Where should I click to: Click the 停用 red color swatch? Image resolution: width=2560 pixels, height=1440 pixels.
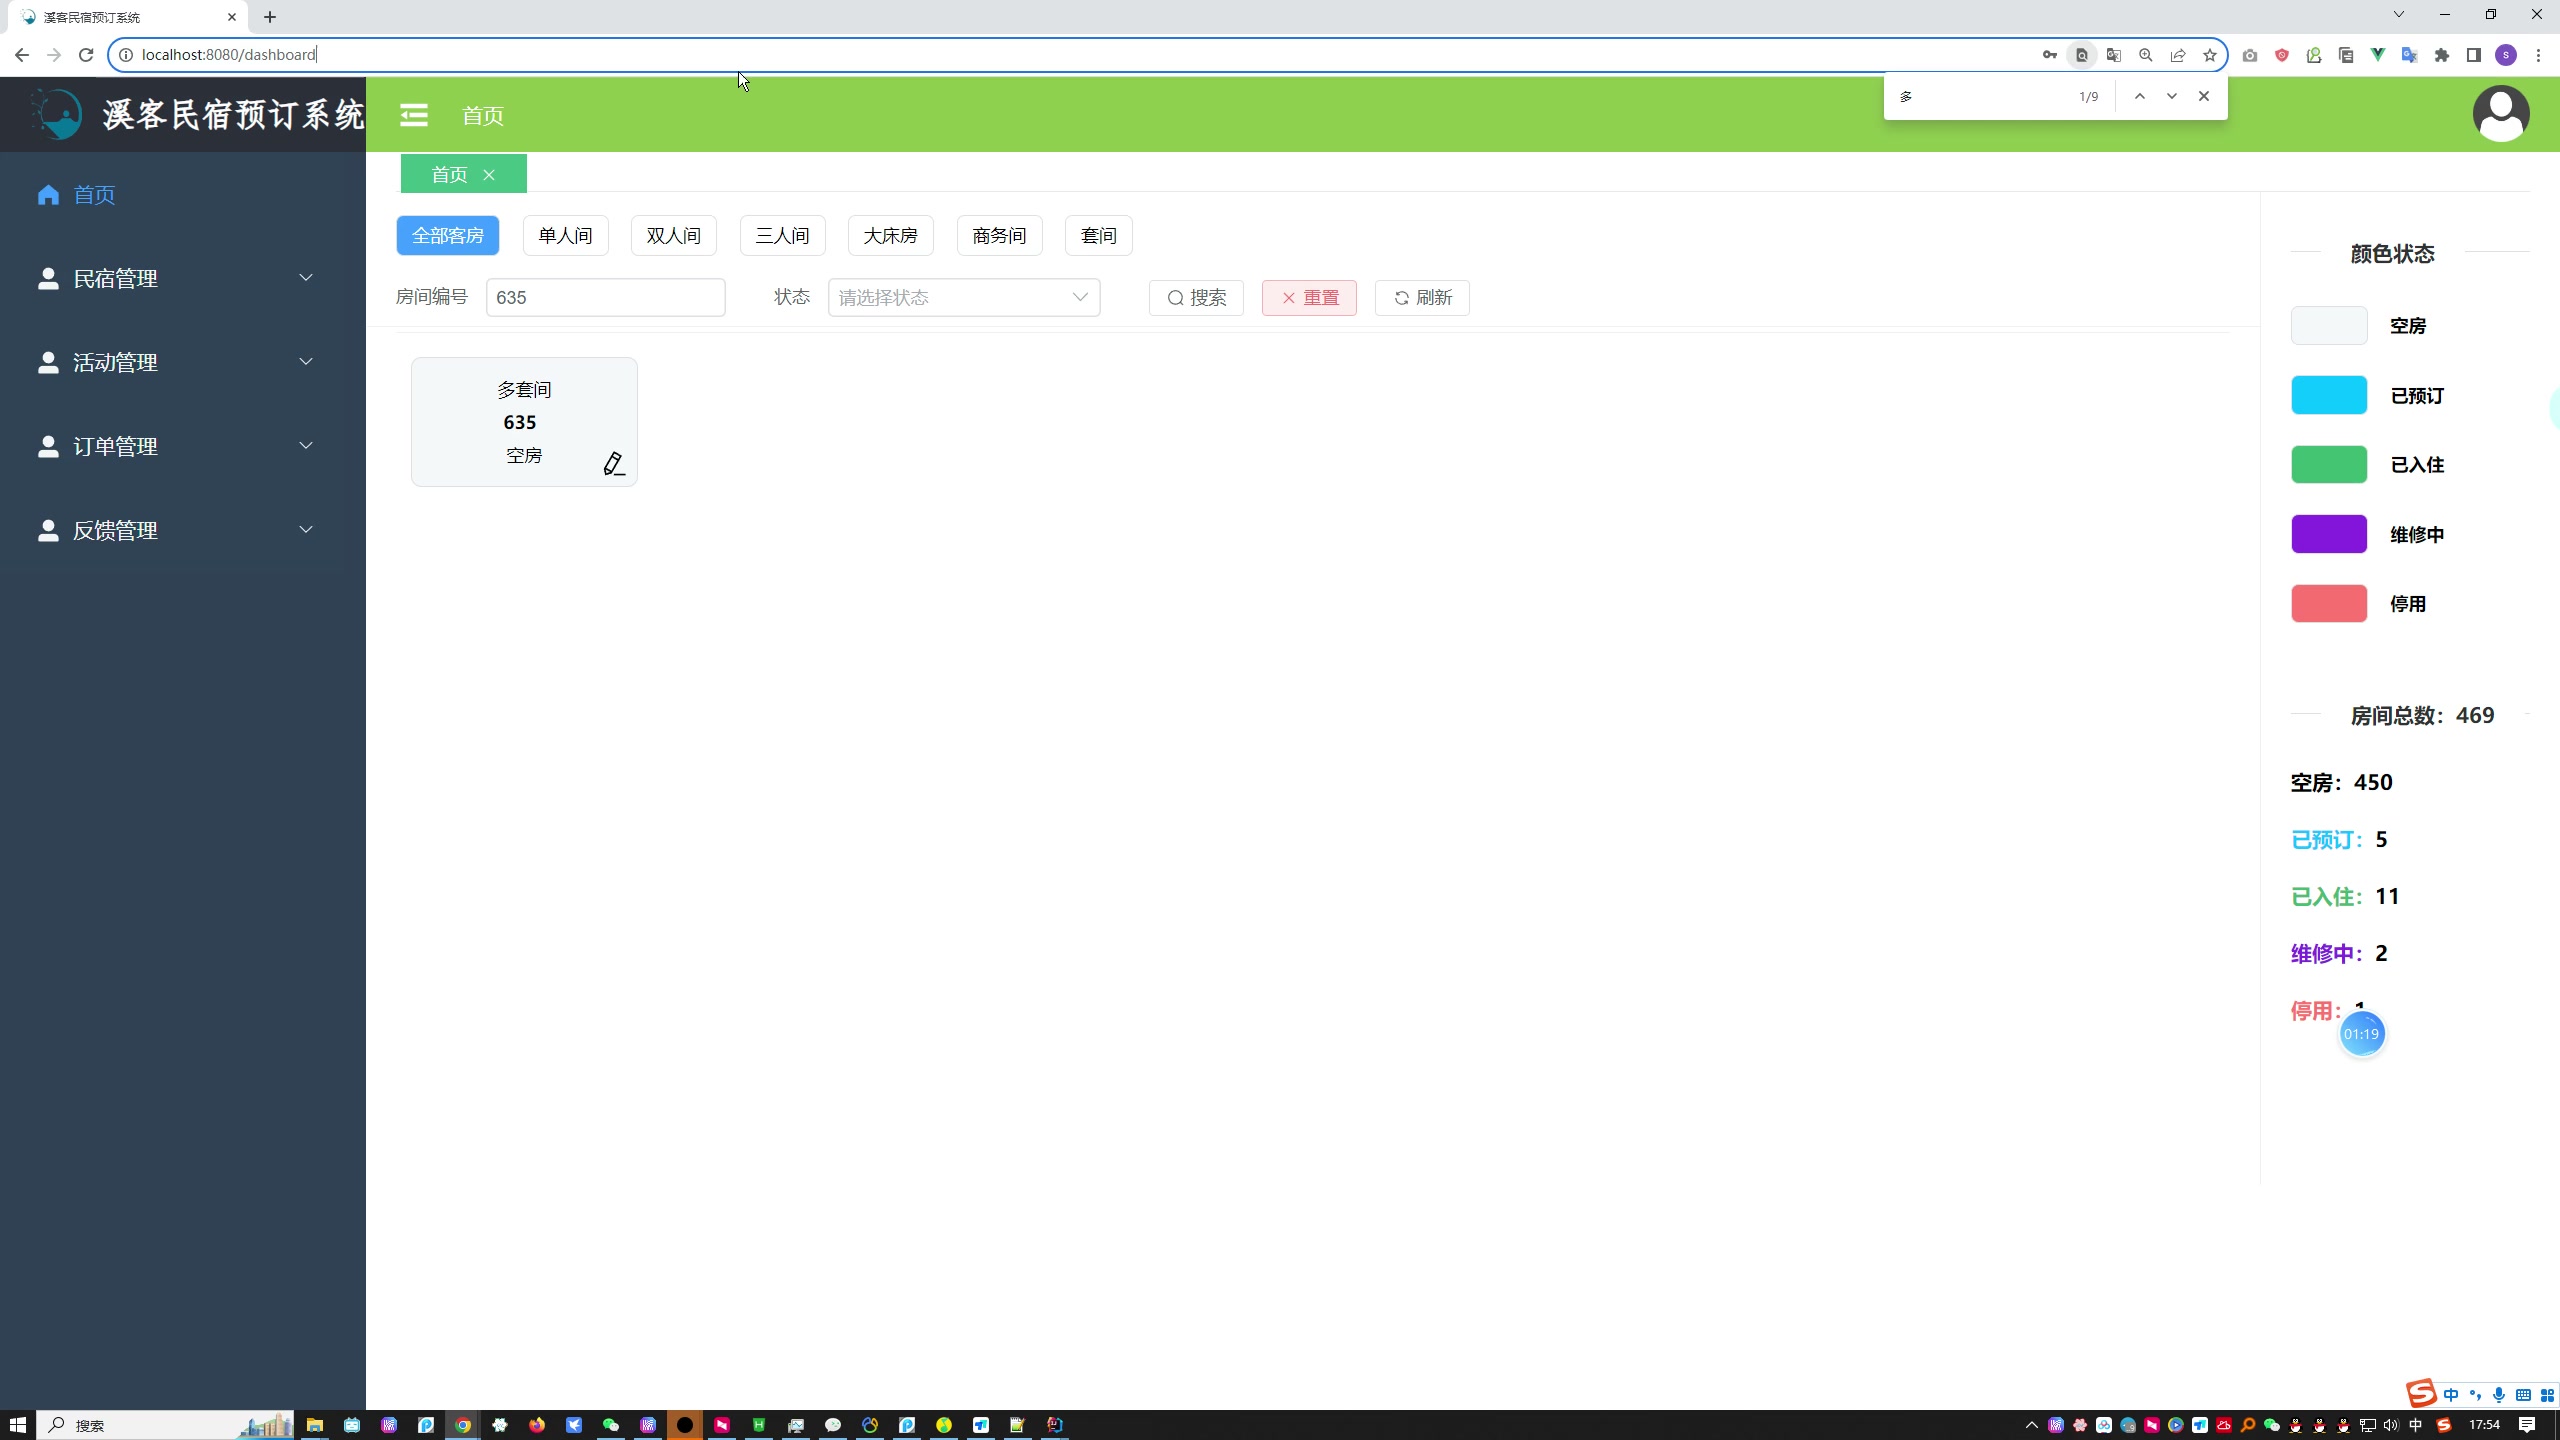click(x=2329, y=603)
